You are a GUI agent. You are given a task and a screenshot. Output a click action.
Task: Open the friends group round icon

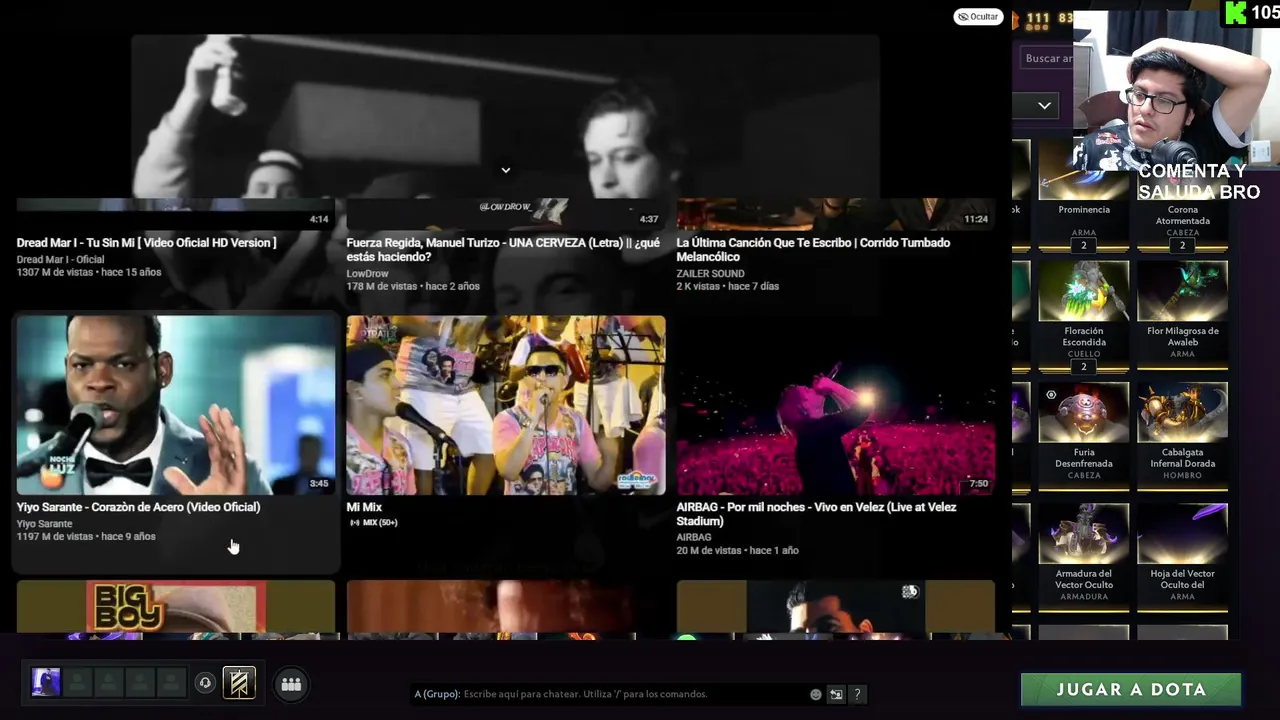pyautogui.click(x=291, y=684)
